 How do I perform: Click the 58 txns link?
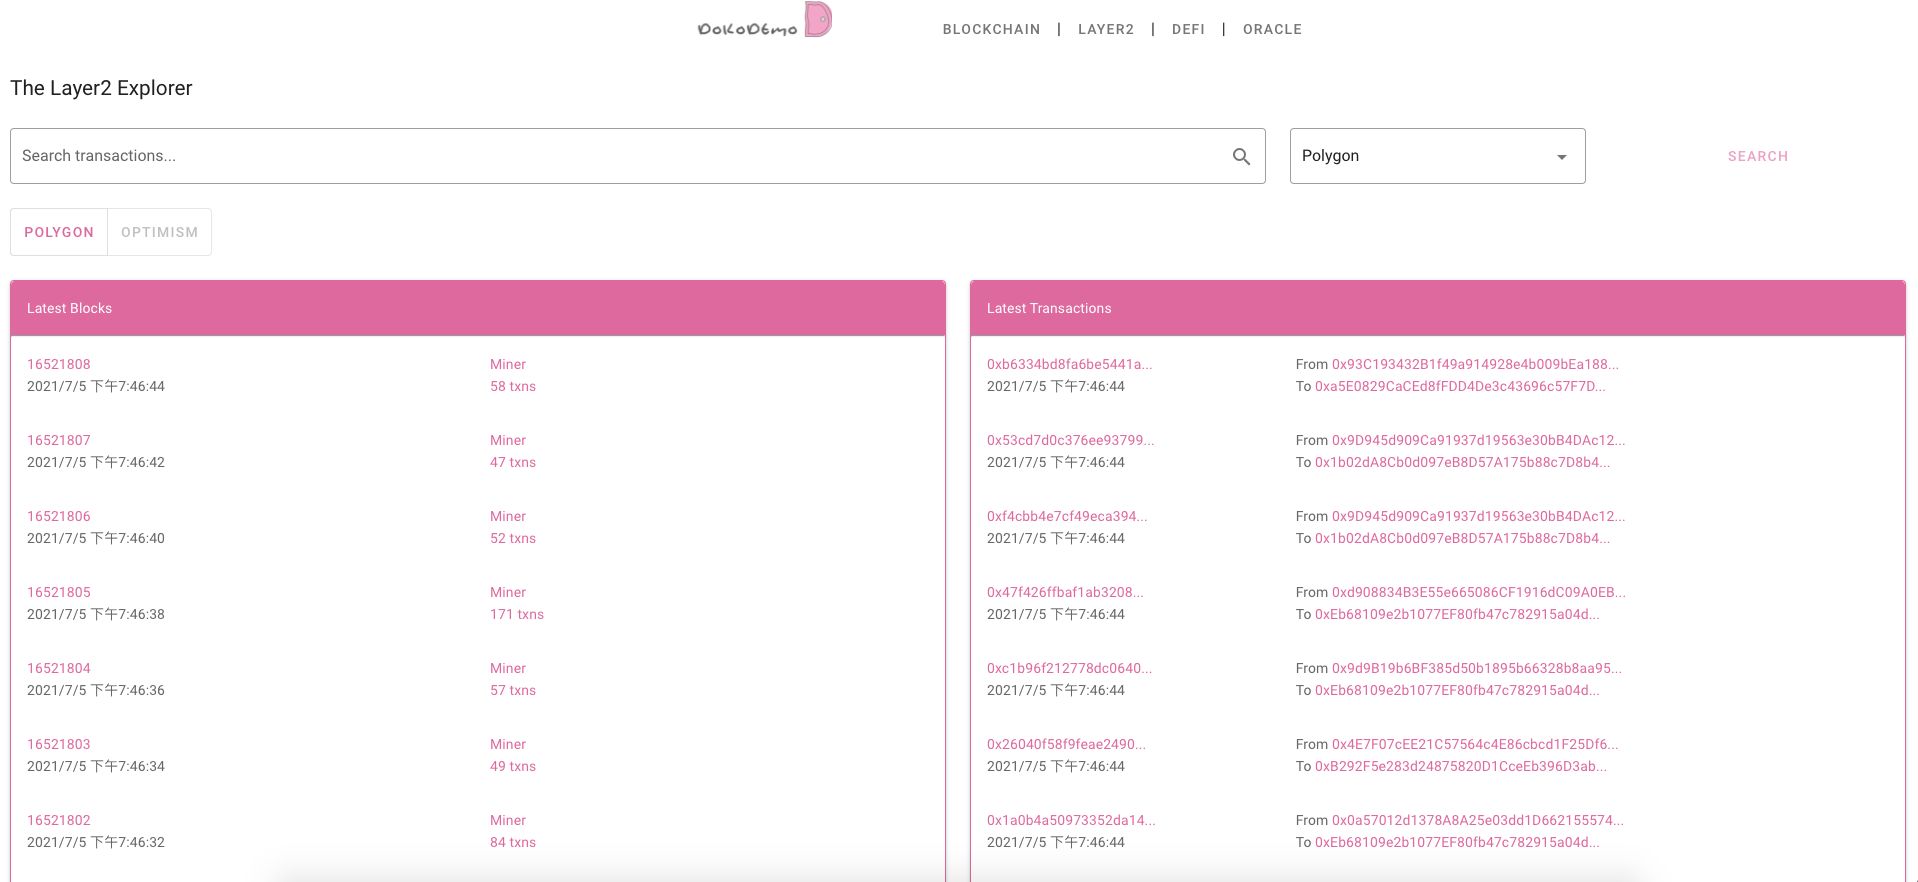(x=513, y=386)
